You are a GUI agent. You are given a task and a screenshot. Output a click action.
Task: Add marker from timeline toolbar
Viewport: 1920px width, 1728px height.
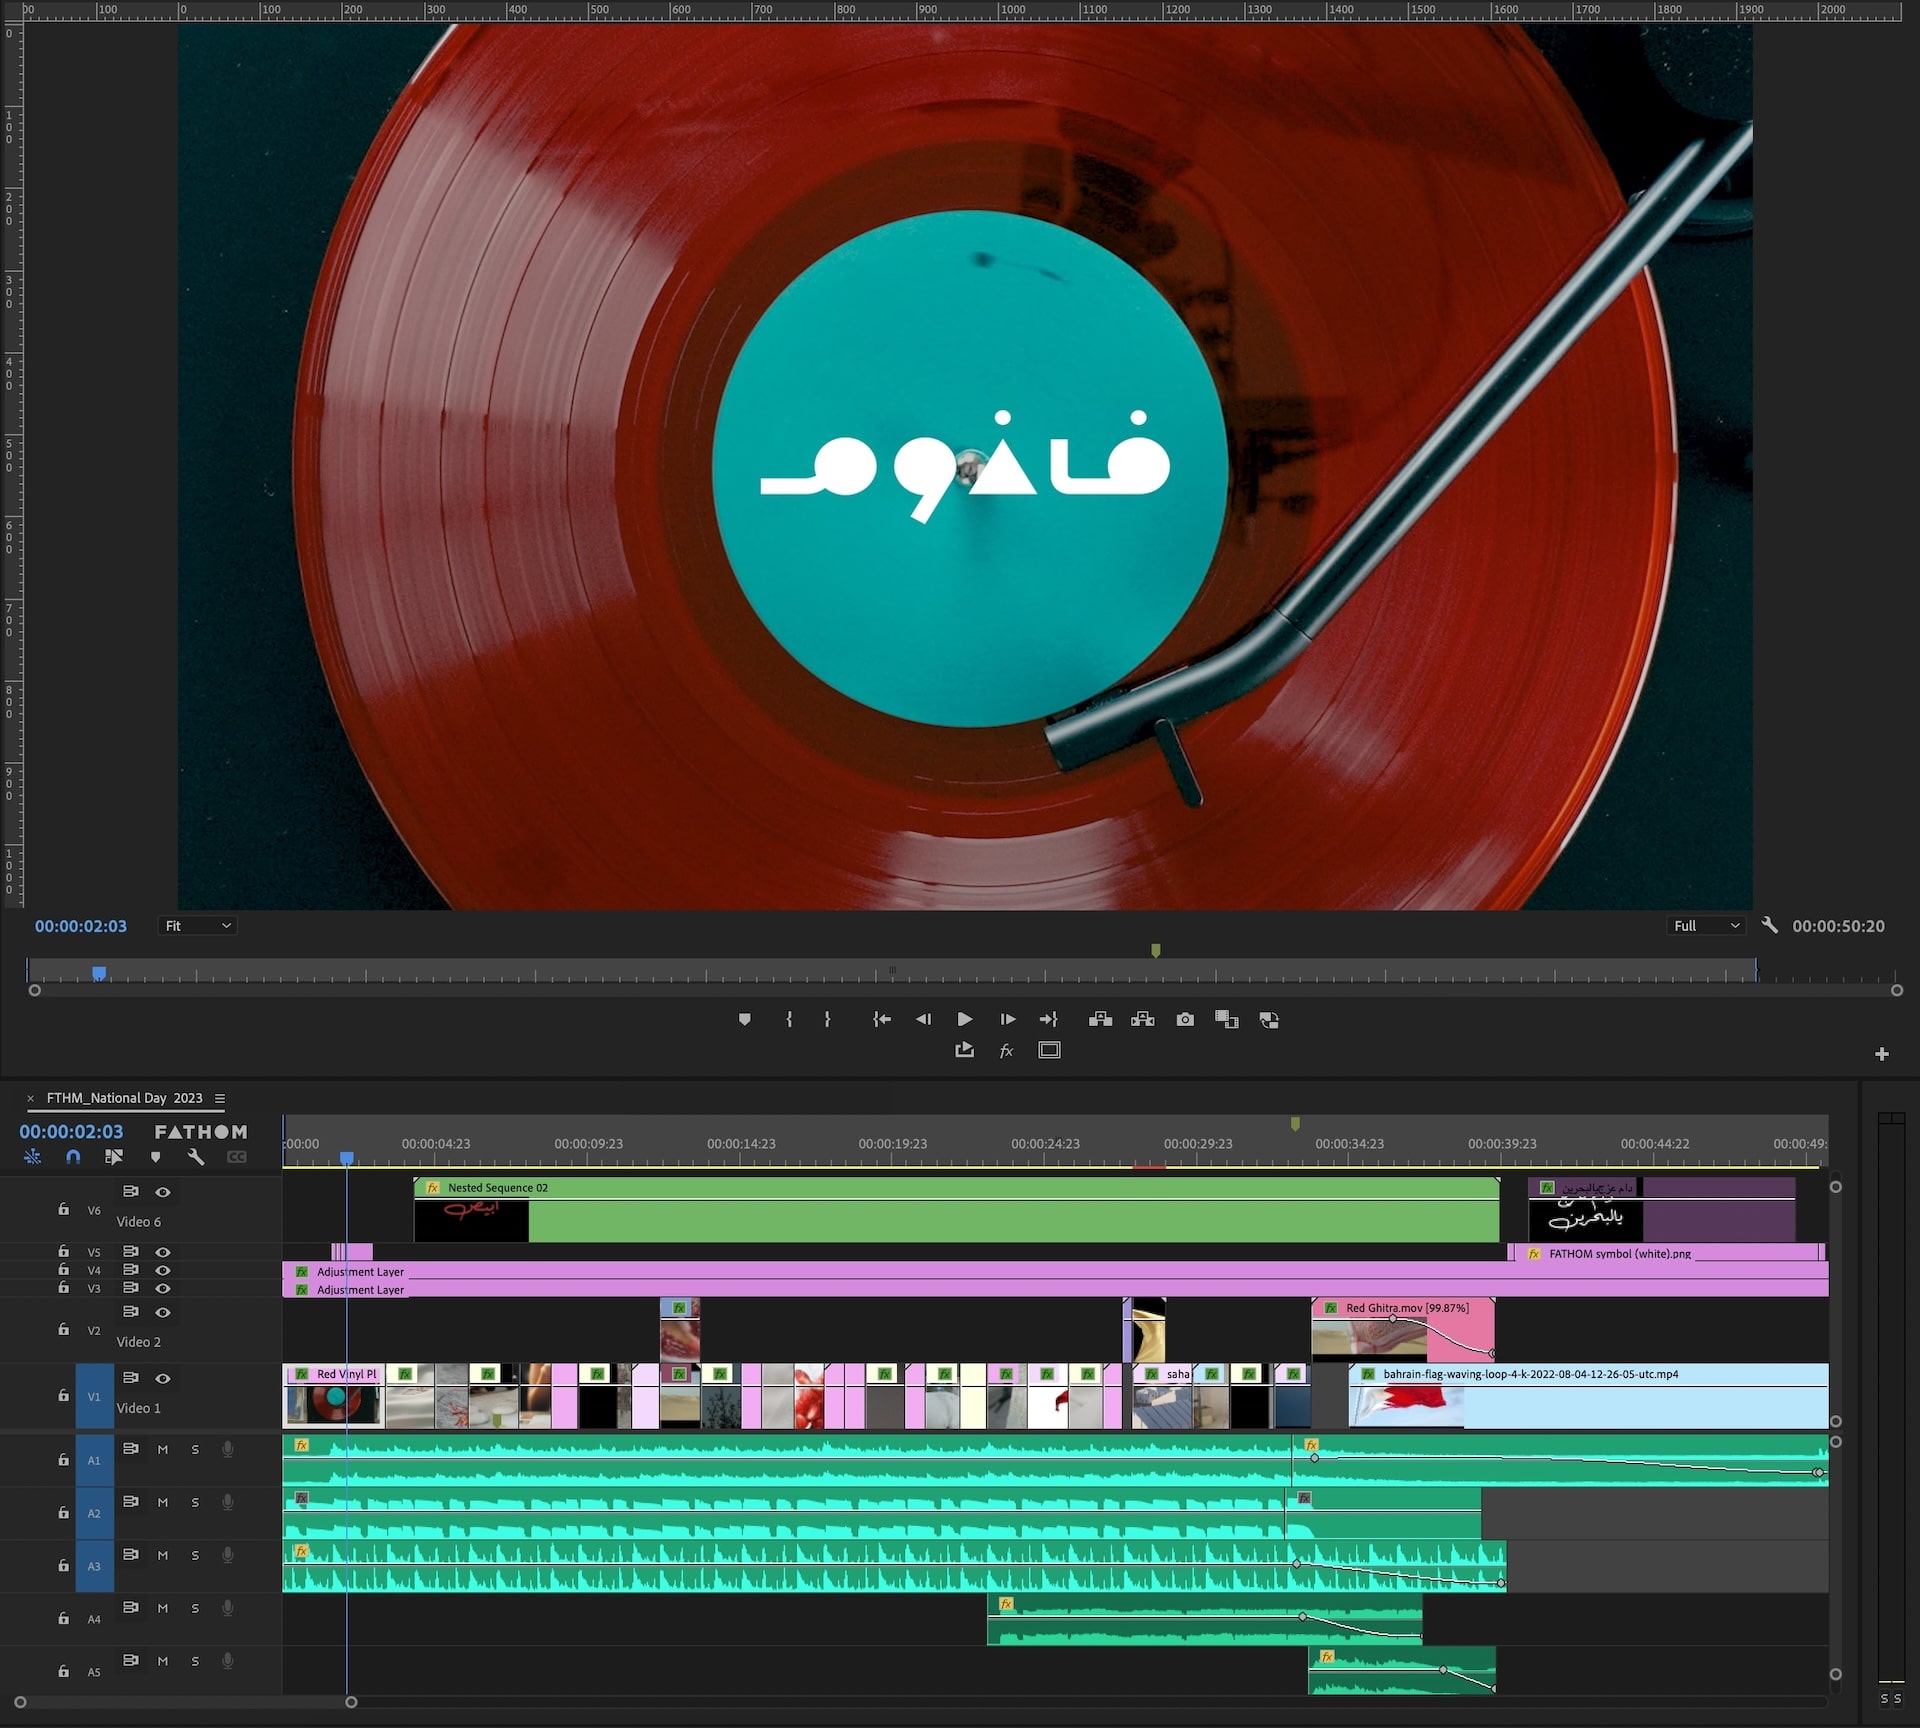pos(155,1157)
